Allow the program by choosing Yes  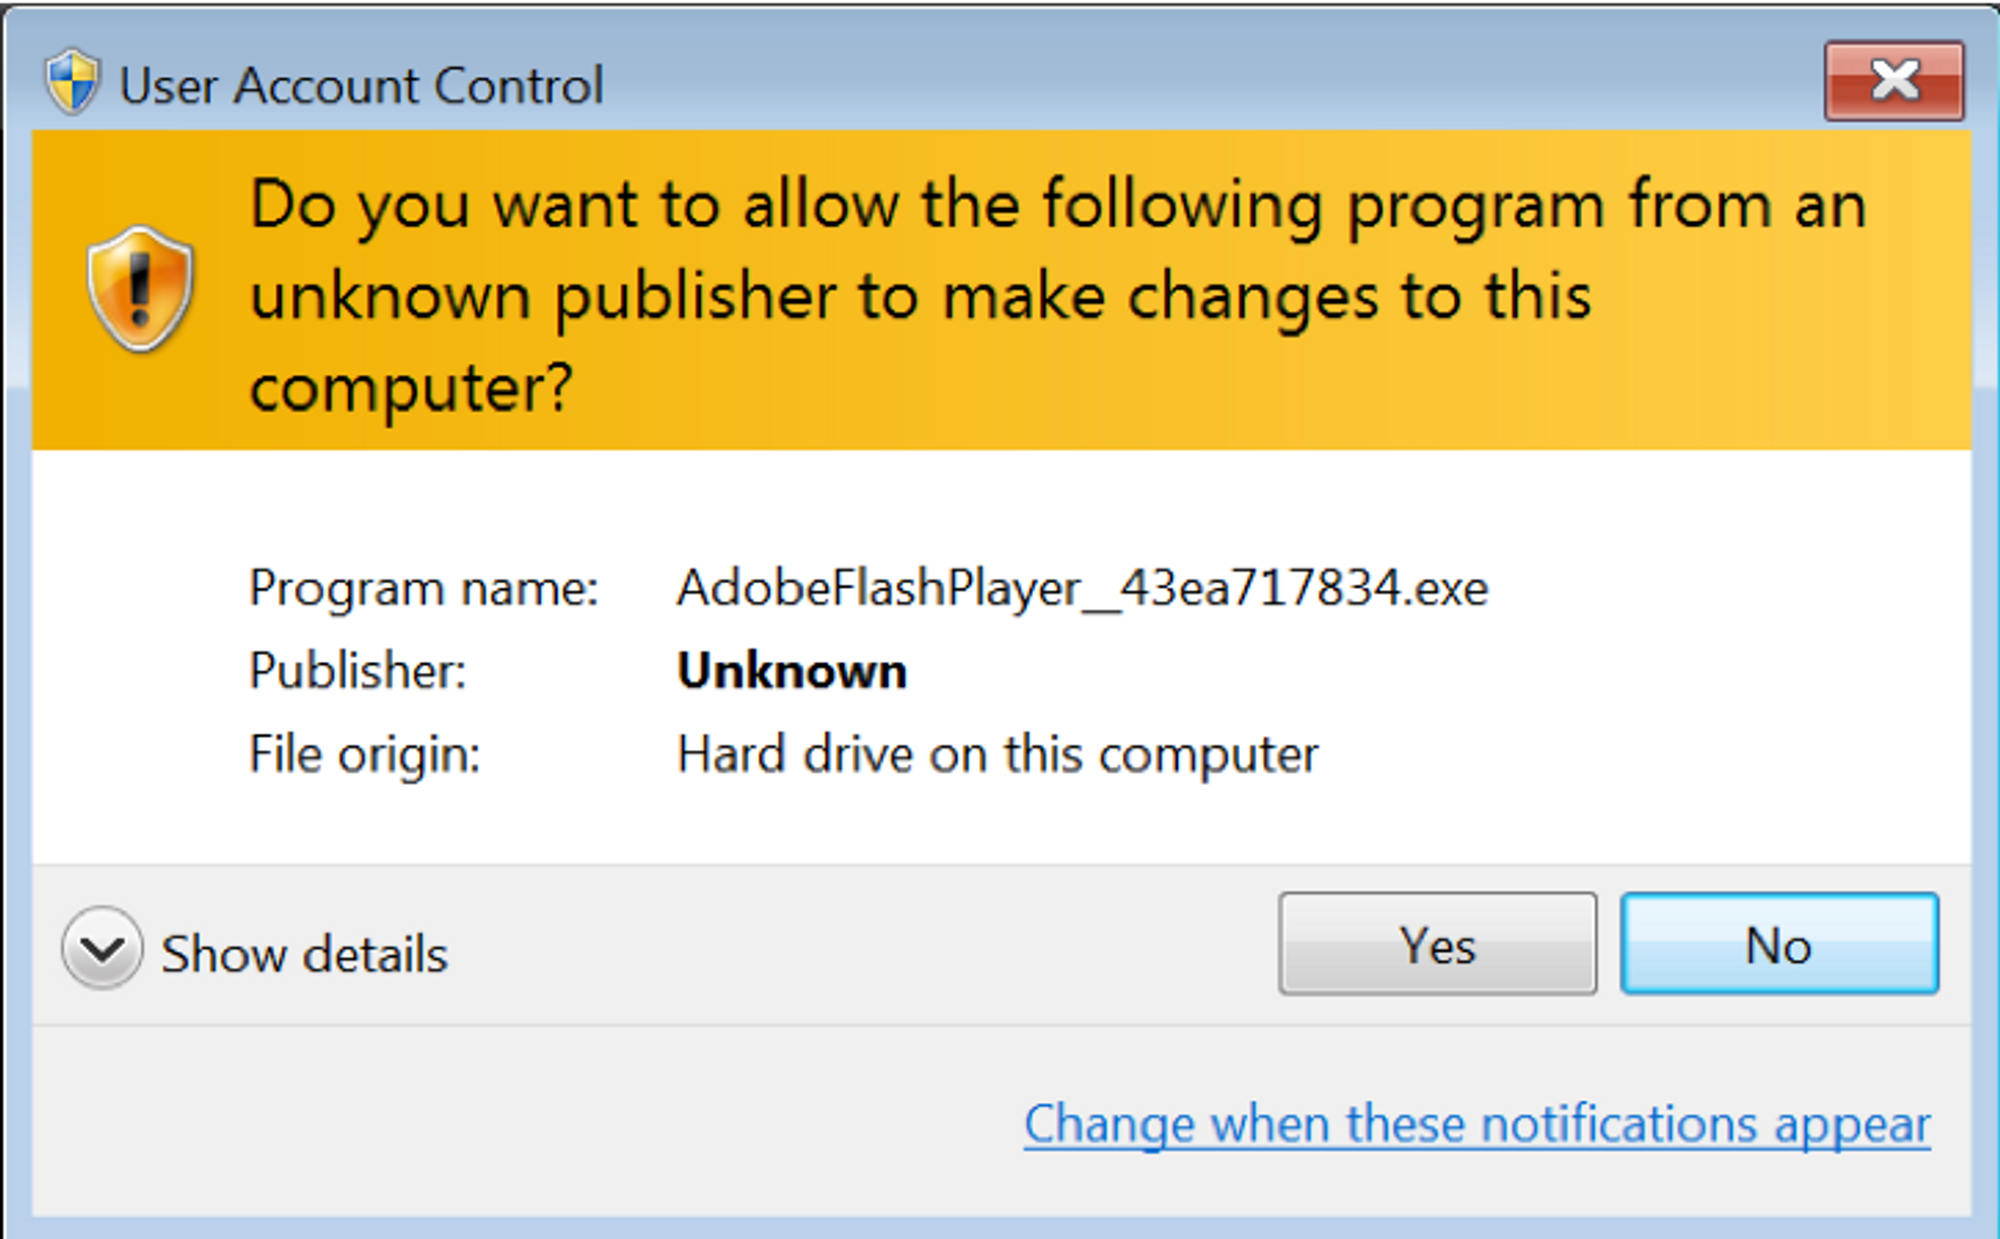pyautogui.click(x=1437, y=943)
